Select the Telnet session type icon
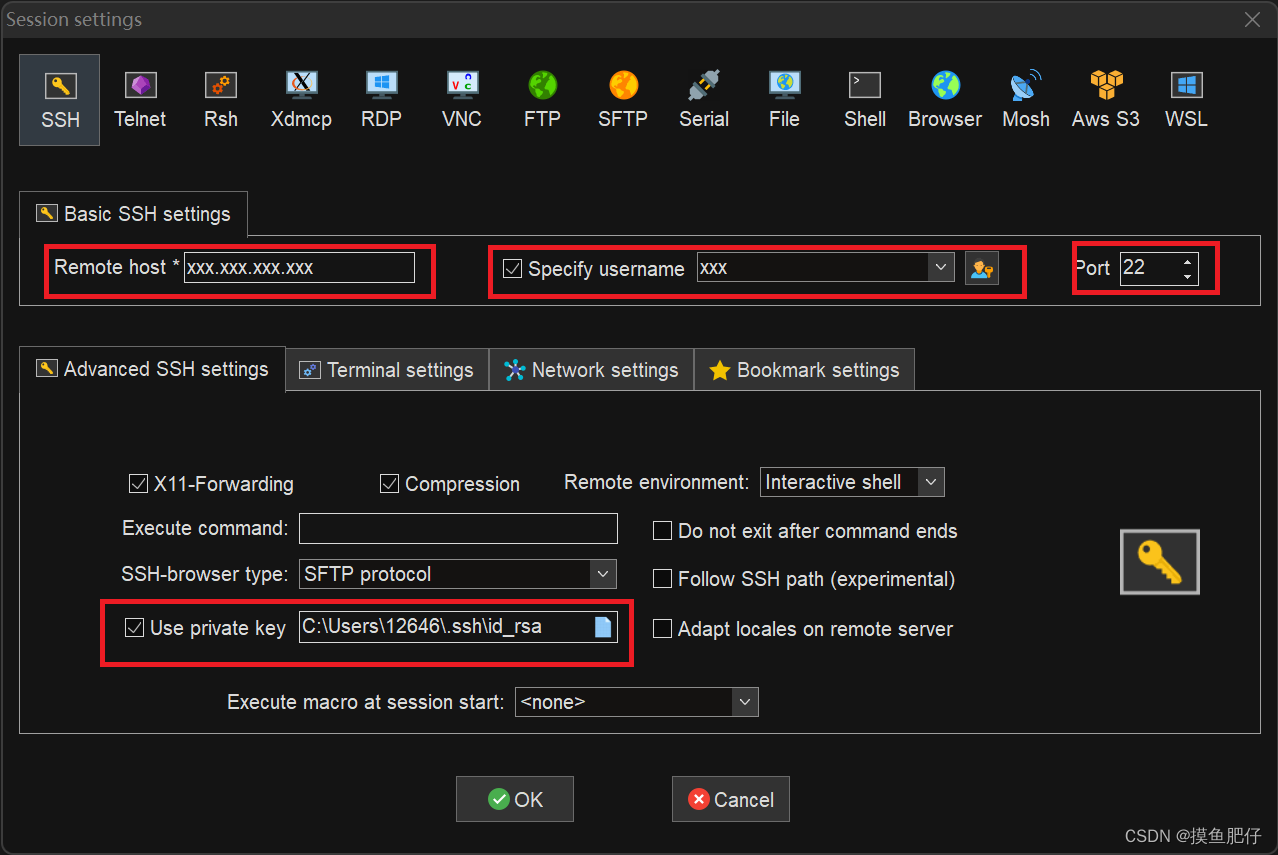The height and width of the screenshot is (855, 1278). point(140,100)
